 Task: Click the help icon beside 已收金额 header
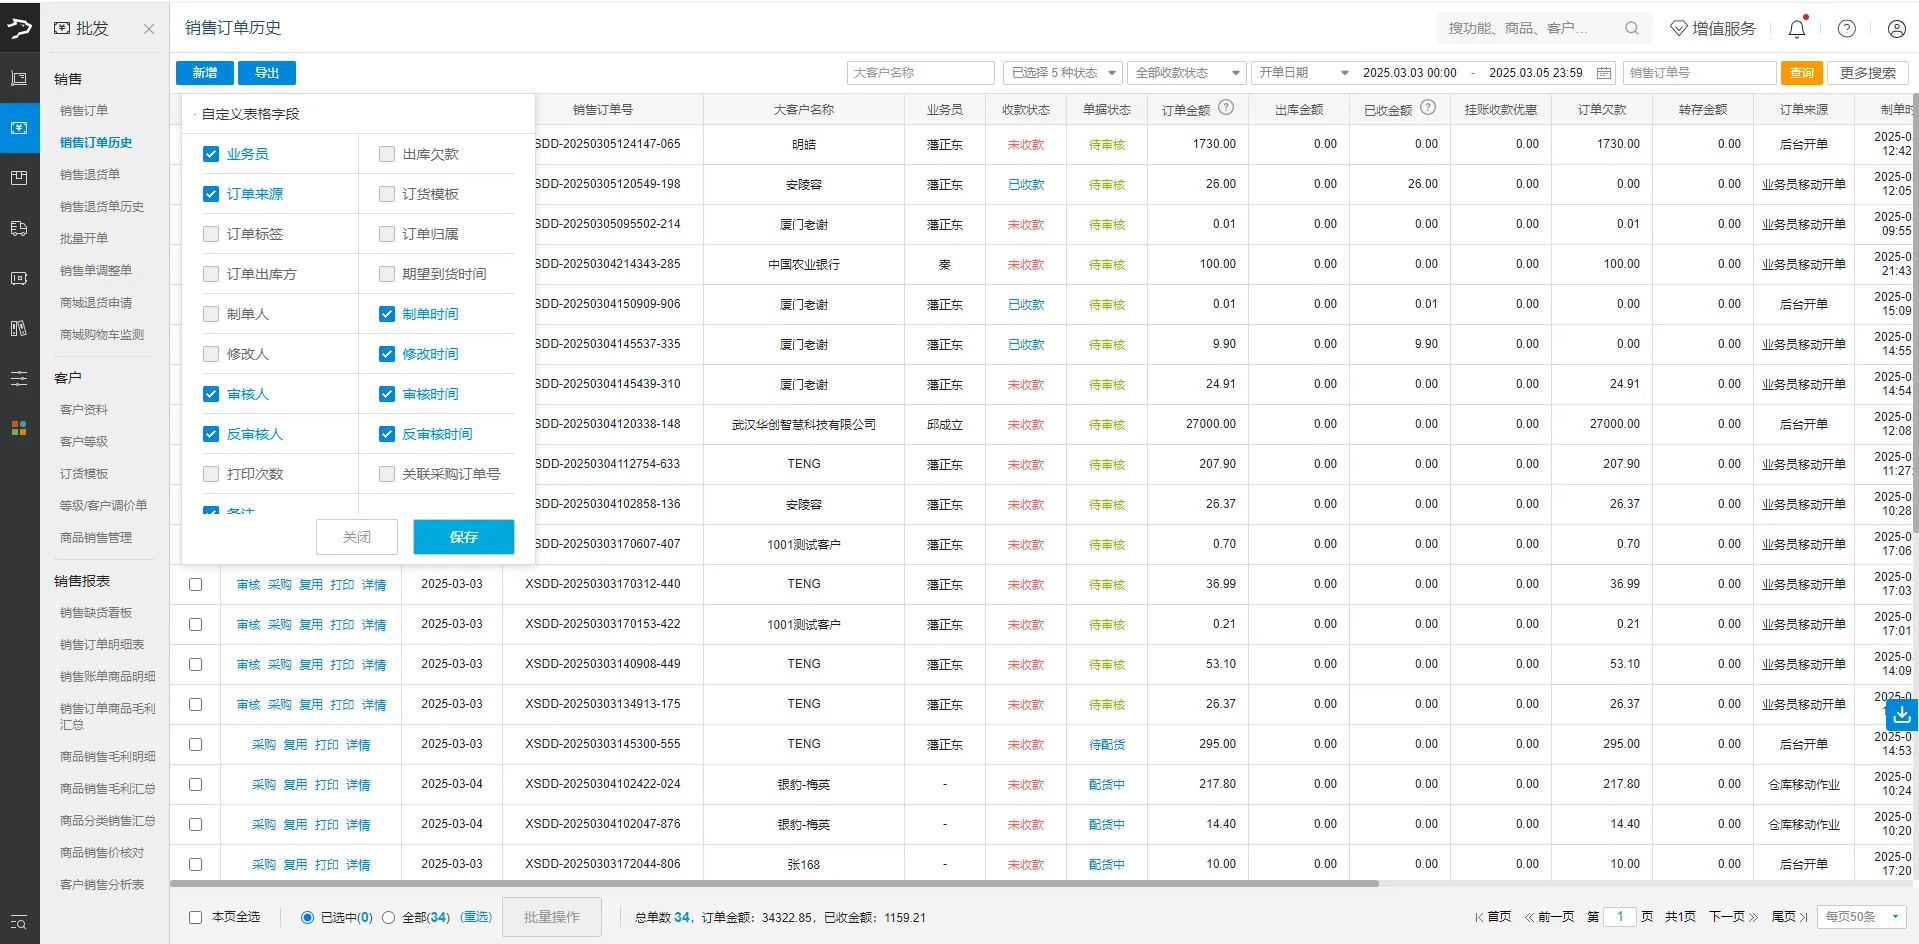[x=1428, y=108]
